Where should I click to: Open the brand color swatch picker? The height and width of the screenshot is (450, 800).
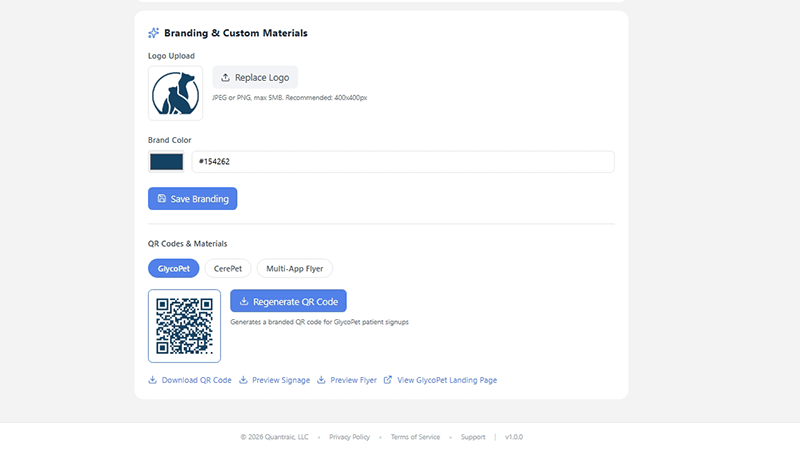[166, 162]
